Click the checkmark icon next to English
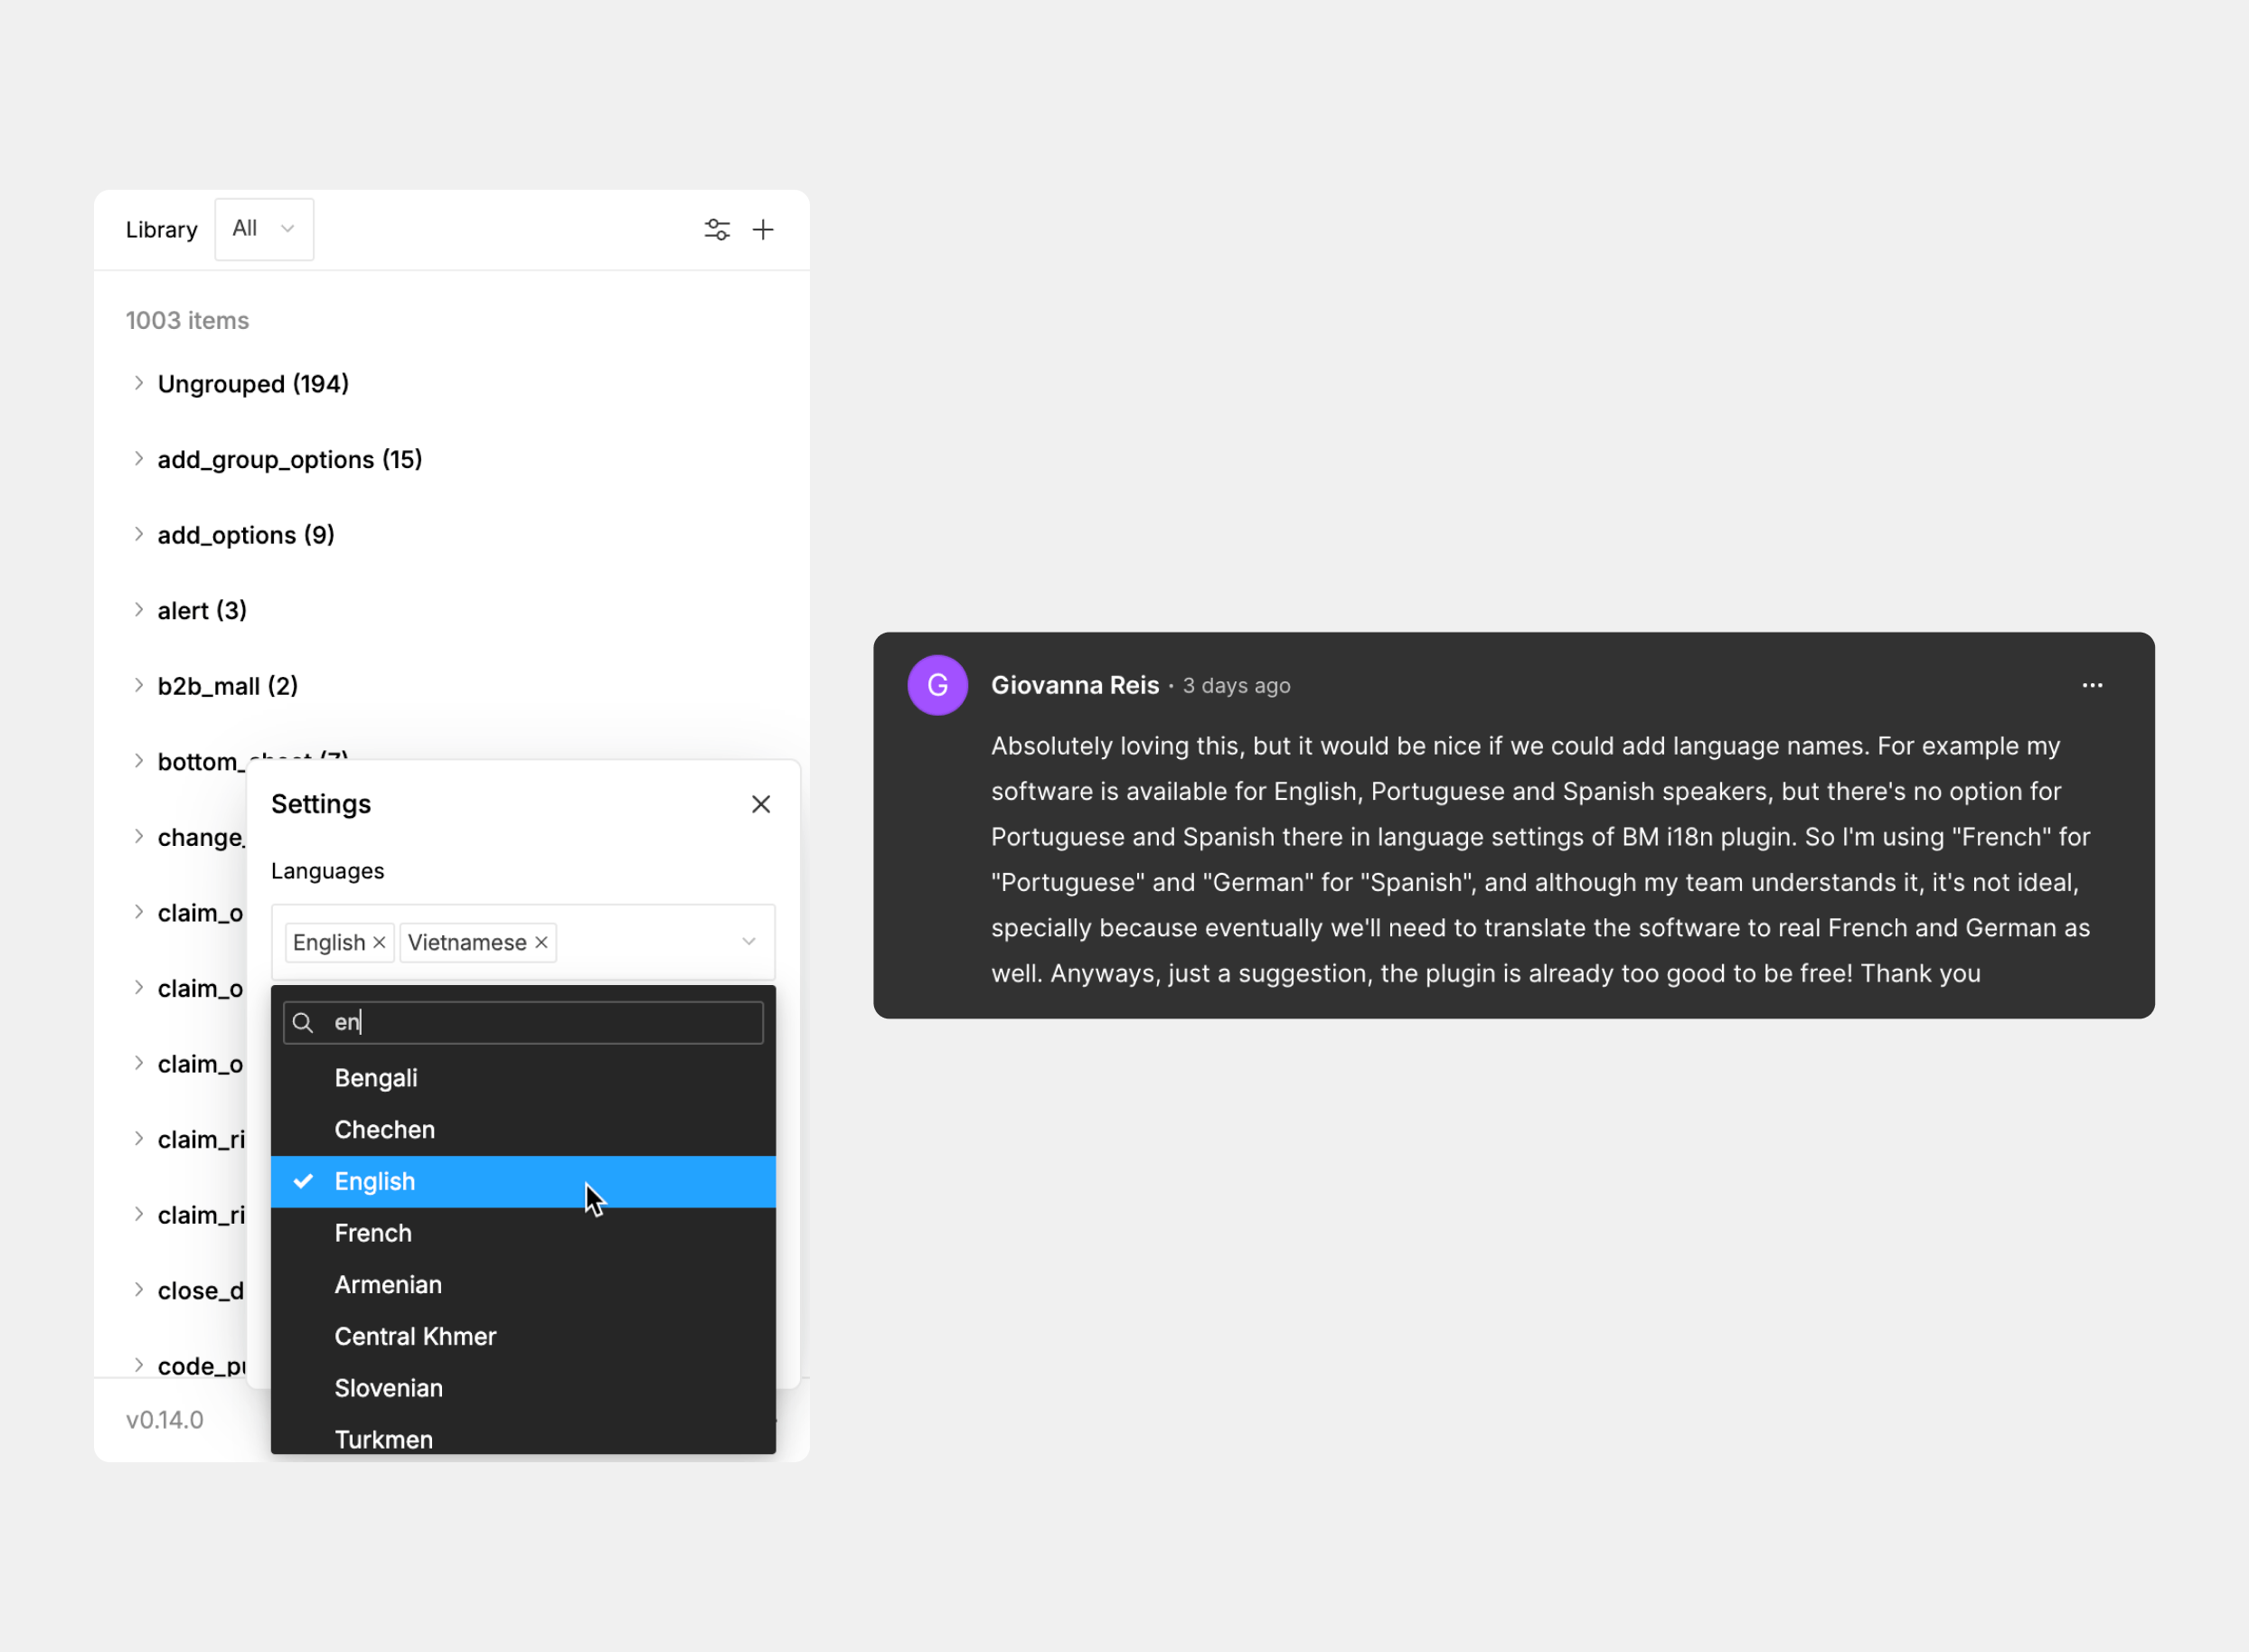The image size is (2249, 1652). (306, 1180)
